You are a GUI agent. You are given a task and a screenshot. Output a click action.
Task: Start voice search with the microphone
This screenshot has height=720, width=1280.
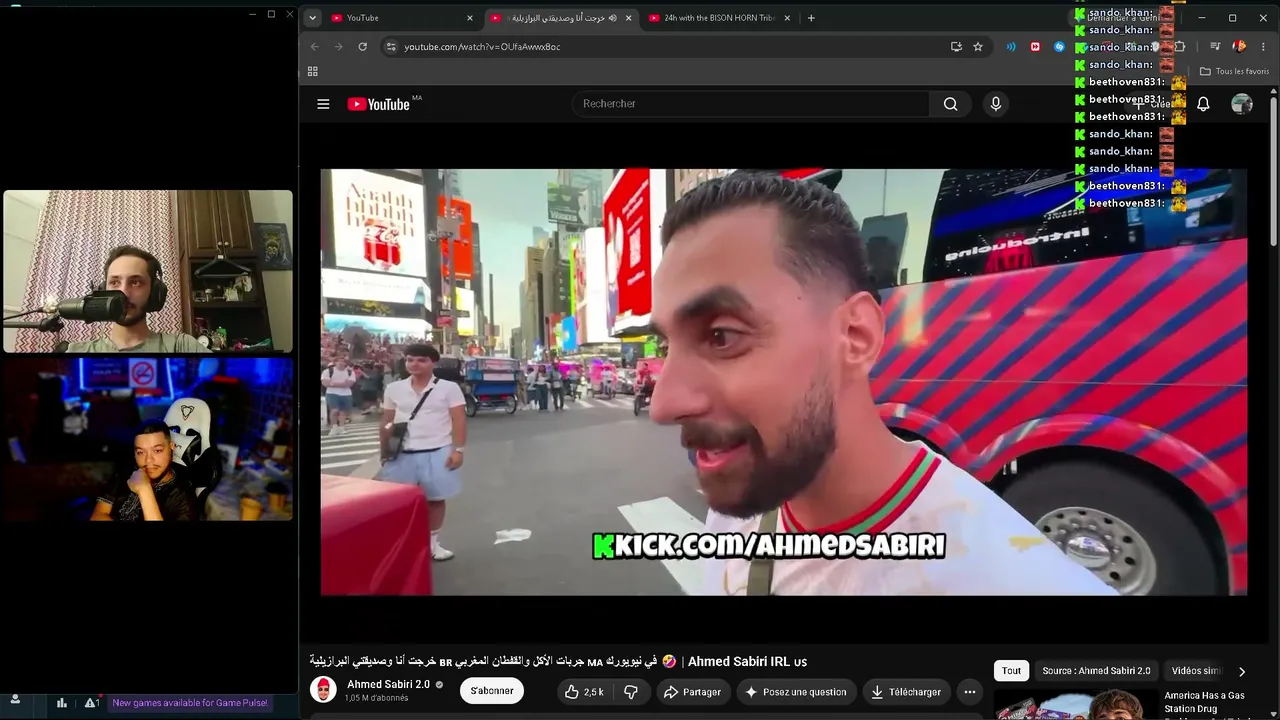(995, 104)
